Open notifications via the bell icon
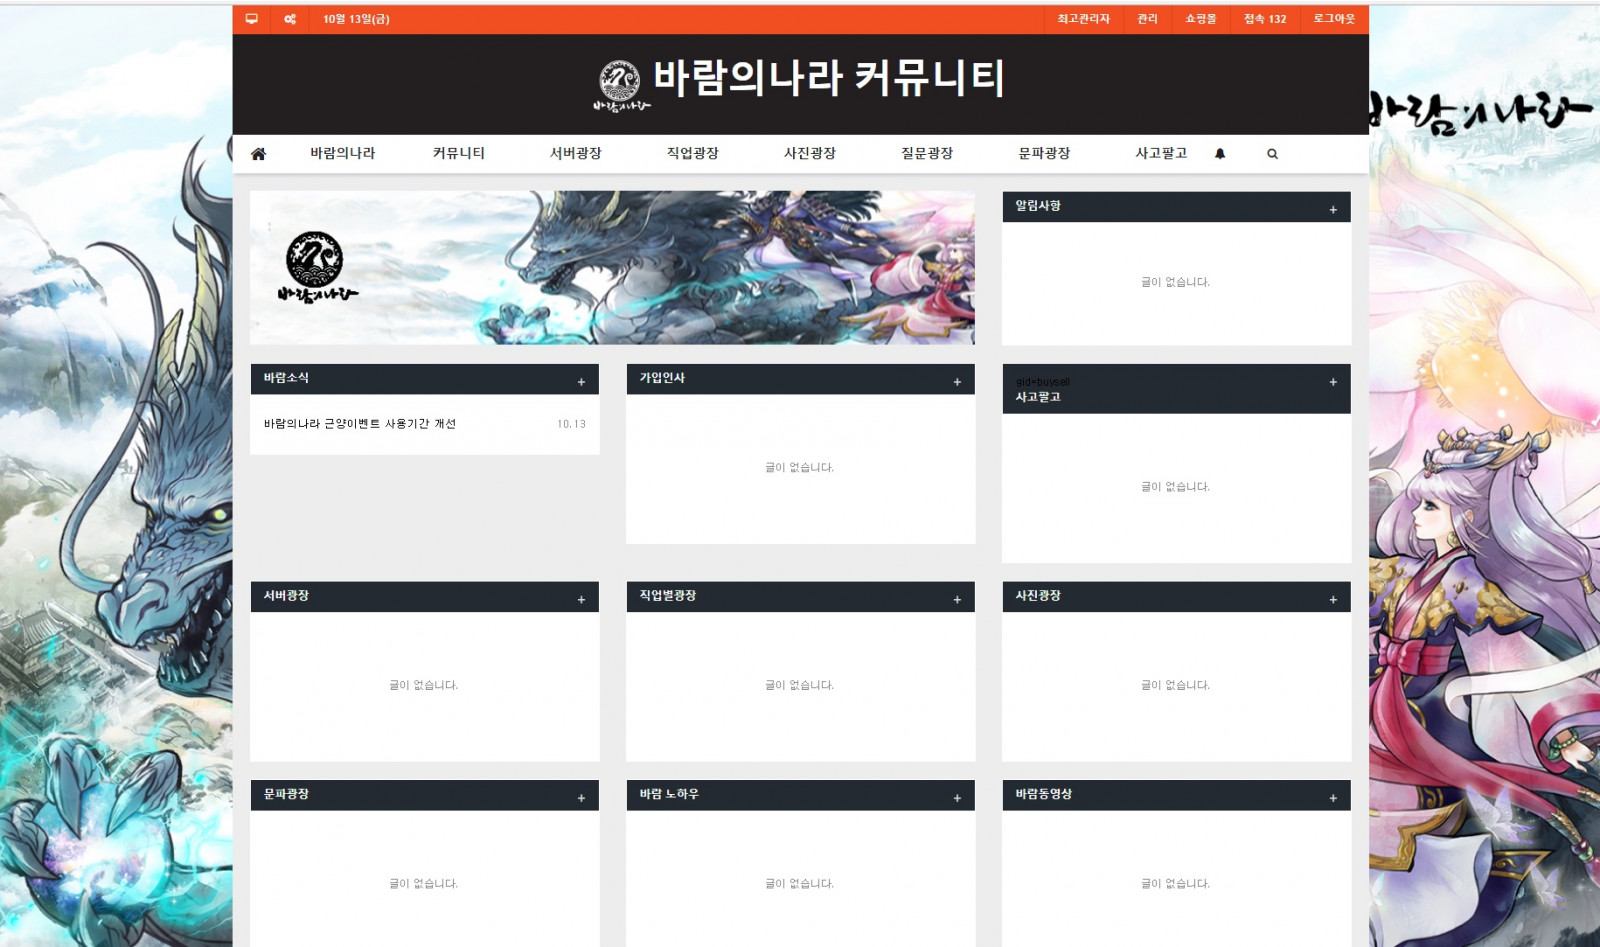The image size is (1600, 947). point(1220,154)
